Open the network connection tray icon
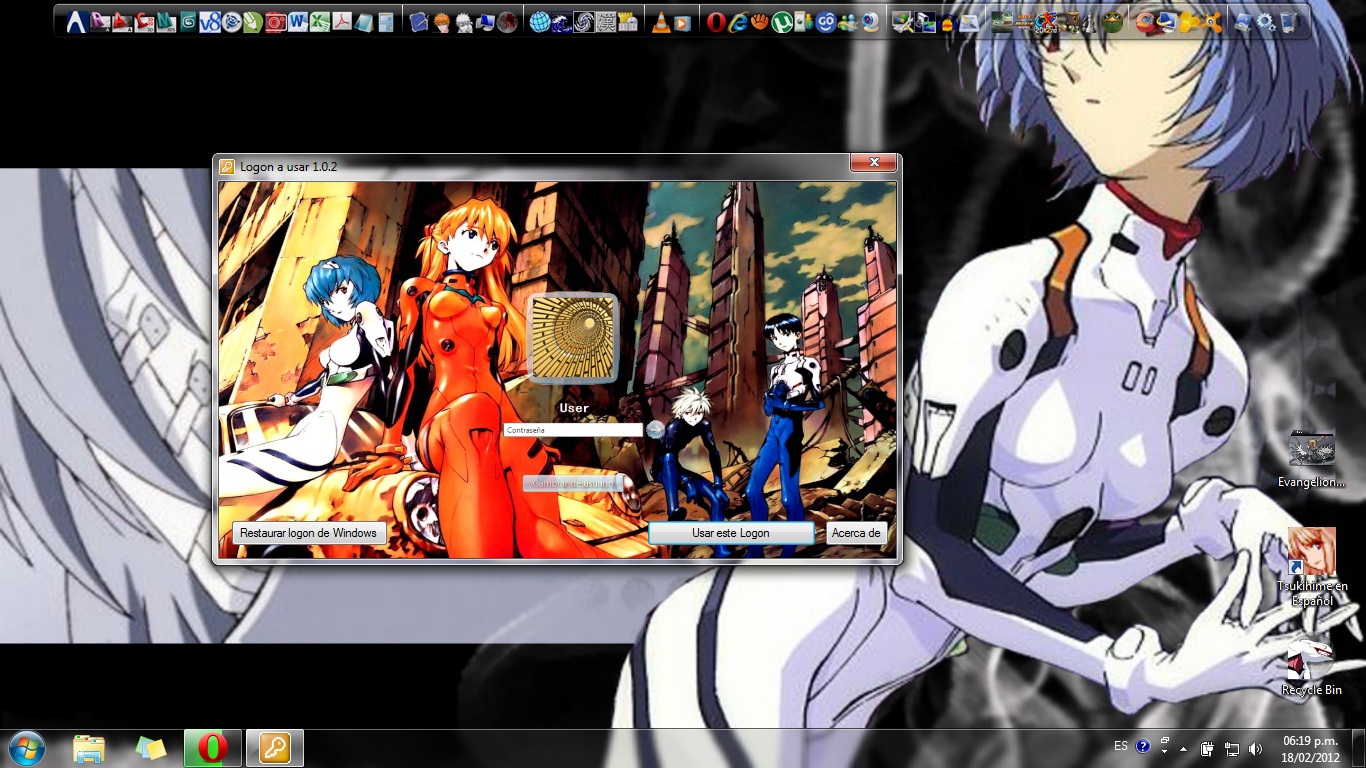This screenshot has width=1366, height=768. pos(1231,748)
